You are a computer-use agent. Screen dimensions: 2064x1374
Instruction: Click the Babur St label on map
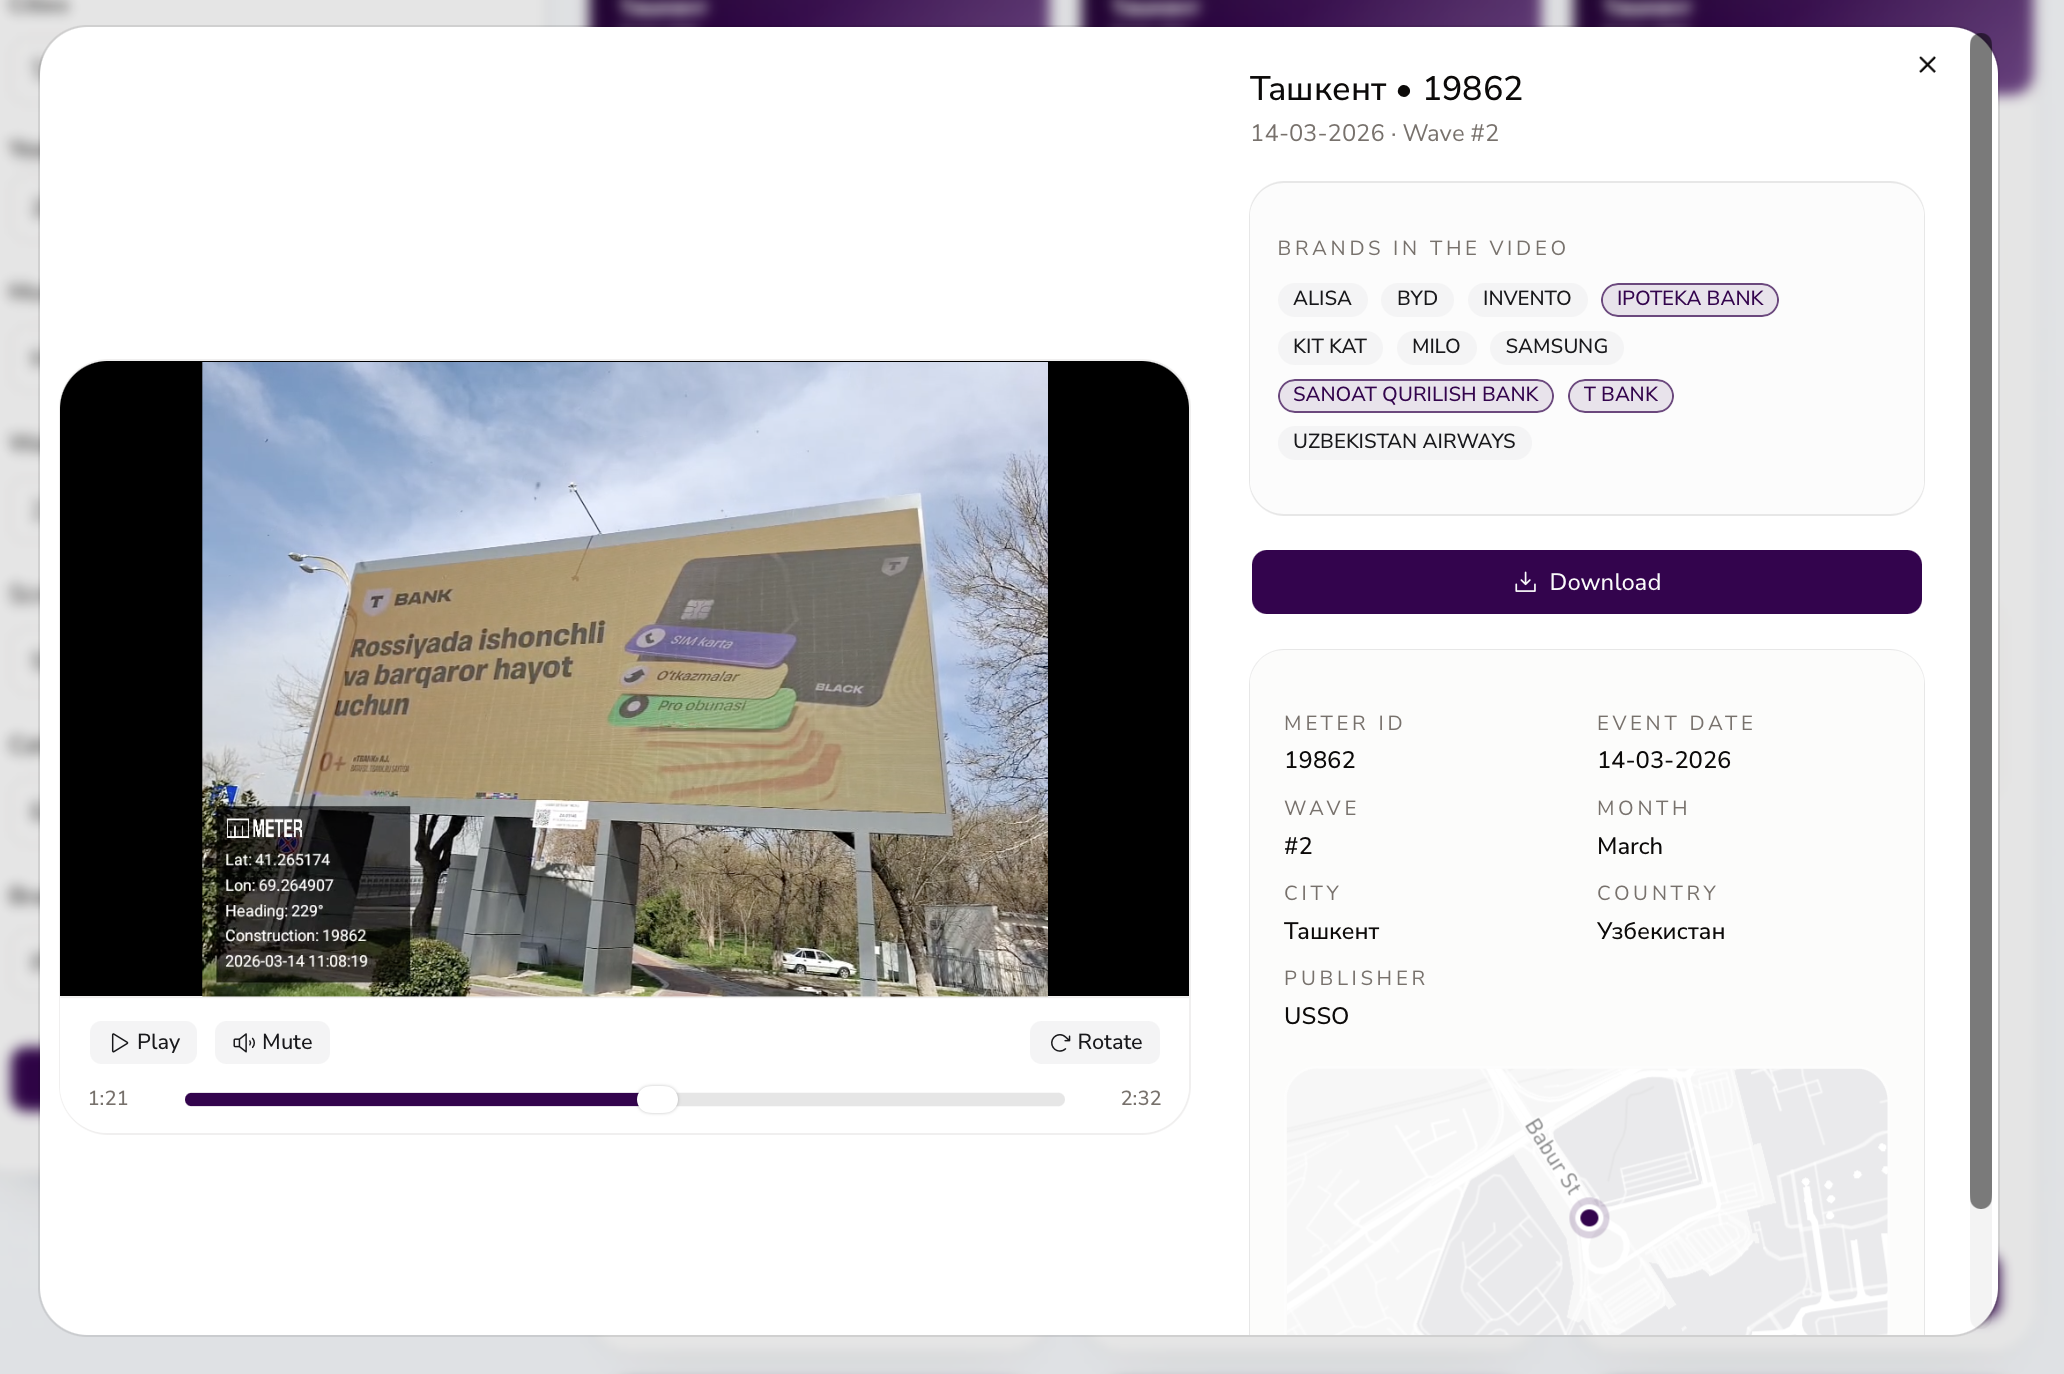pyautogui.click(x=1552, y=1157)
